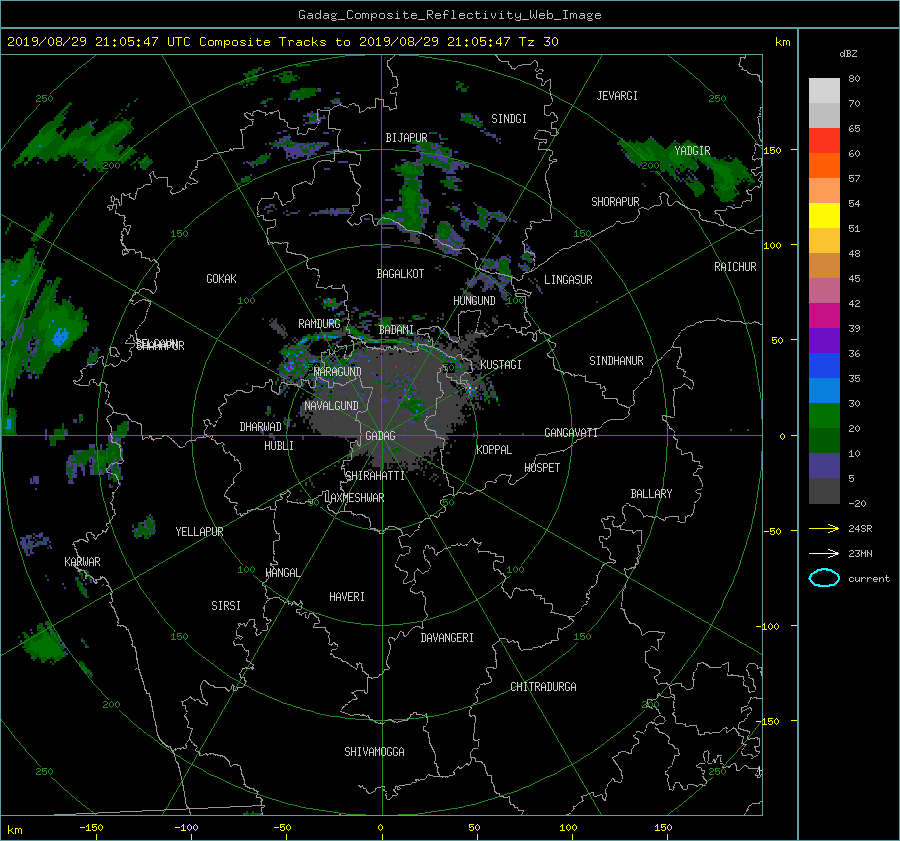
Task: Click the HANGAL city label
Action: click(x=283, y=573)
